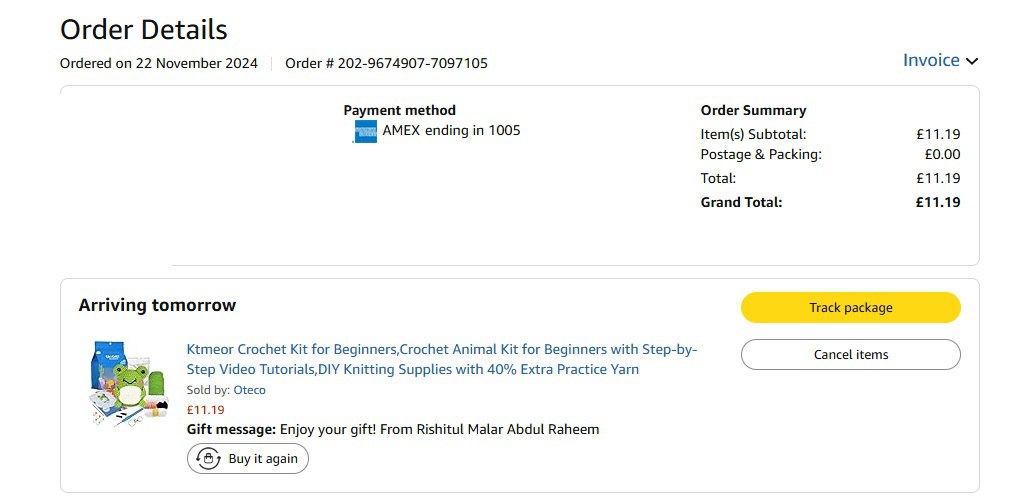Click the crochet kit product thumbnail
The image size is (1028, 500).
[126, 384]
